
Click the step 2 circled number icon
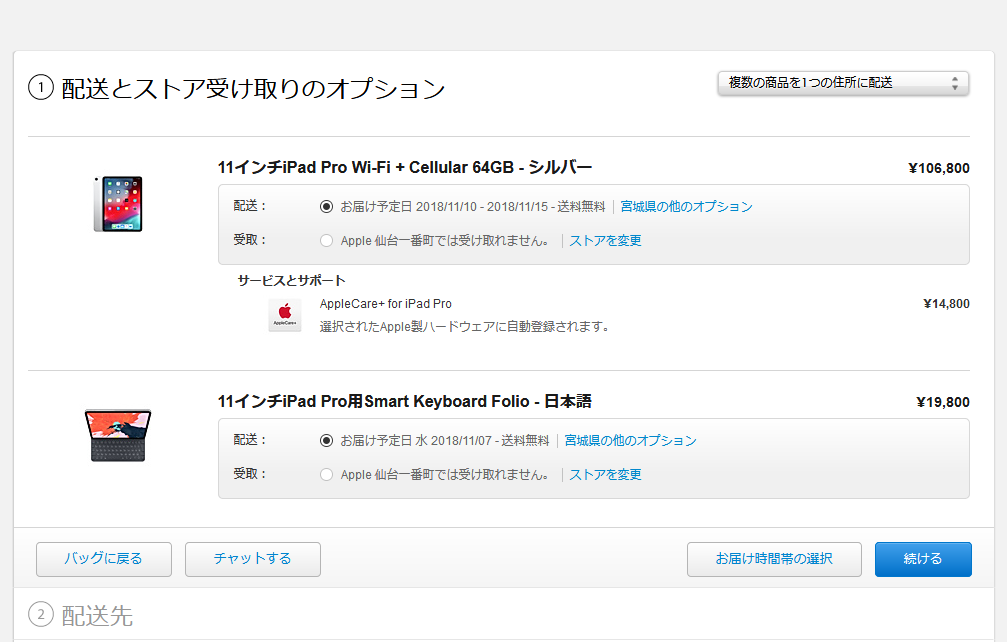coord(40,615)
